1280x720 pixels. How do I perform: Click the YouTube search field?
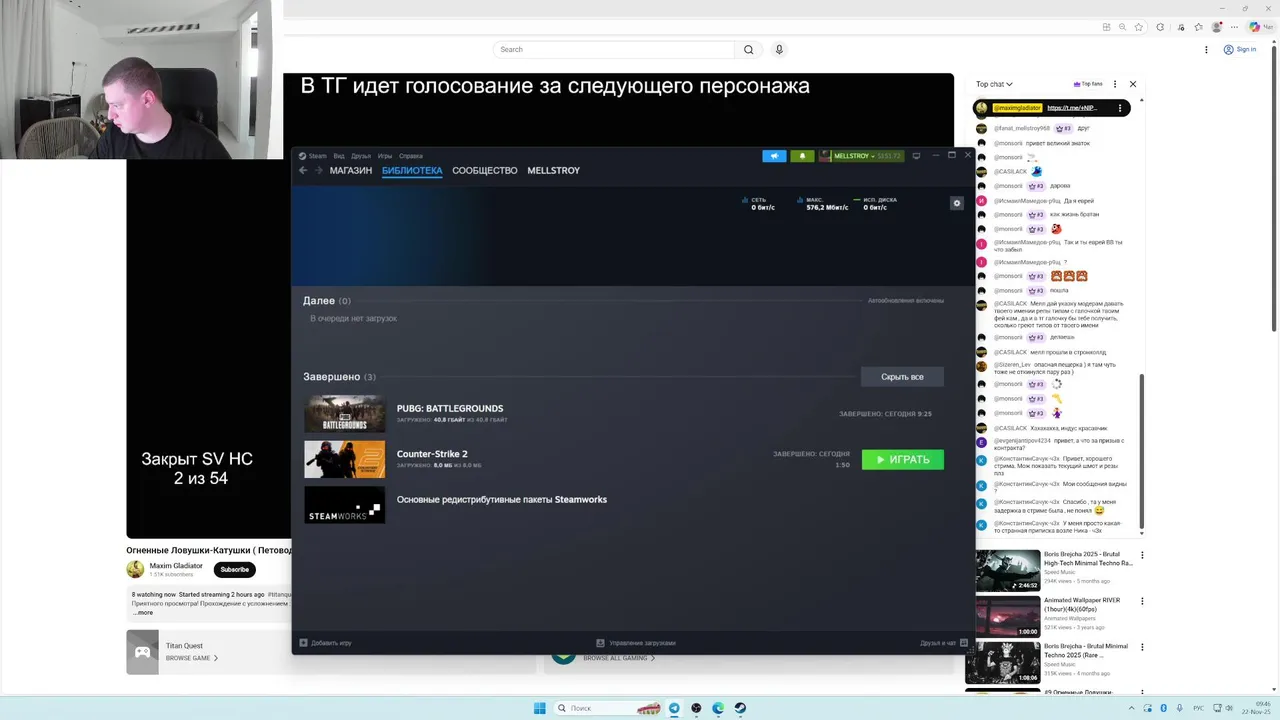[613, 49]
